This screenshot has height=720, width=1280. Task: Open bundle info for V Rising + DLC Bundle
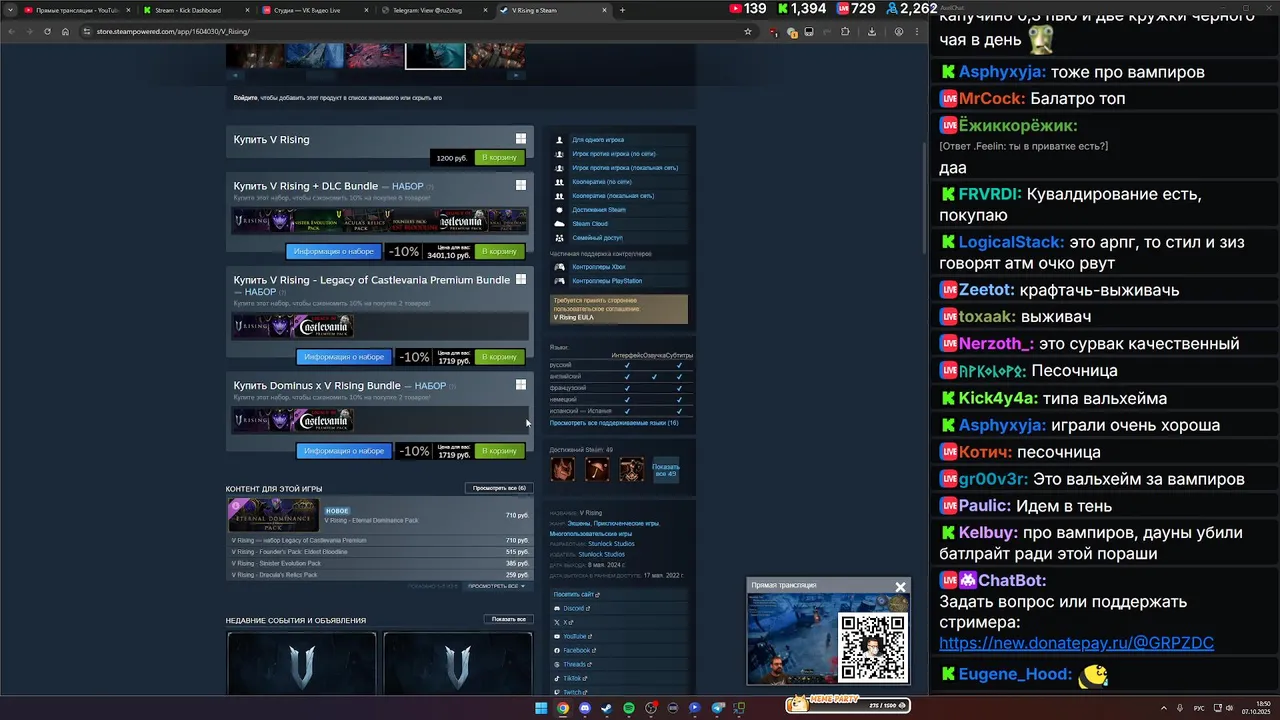(334, 252)
